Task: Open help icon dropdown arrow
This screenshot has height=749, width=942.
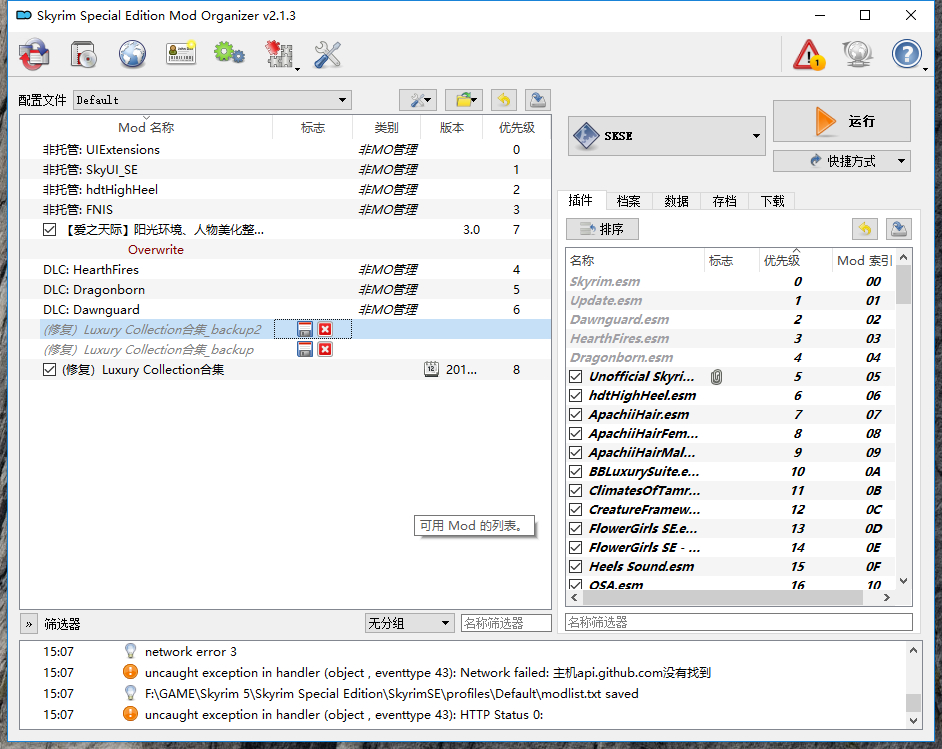Action: (926, 68)
